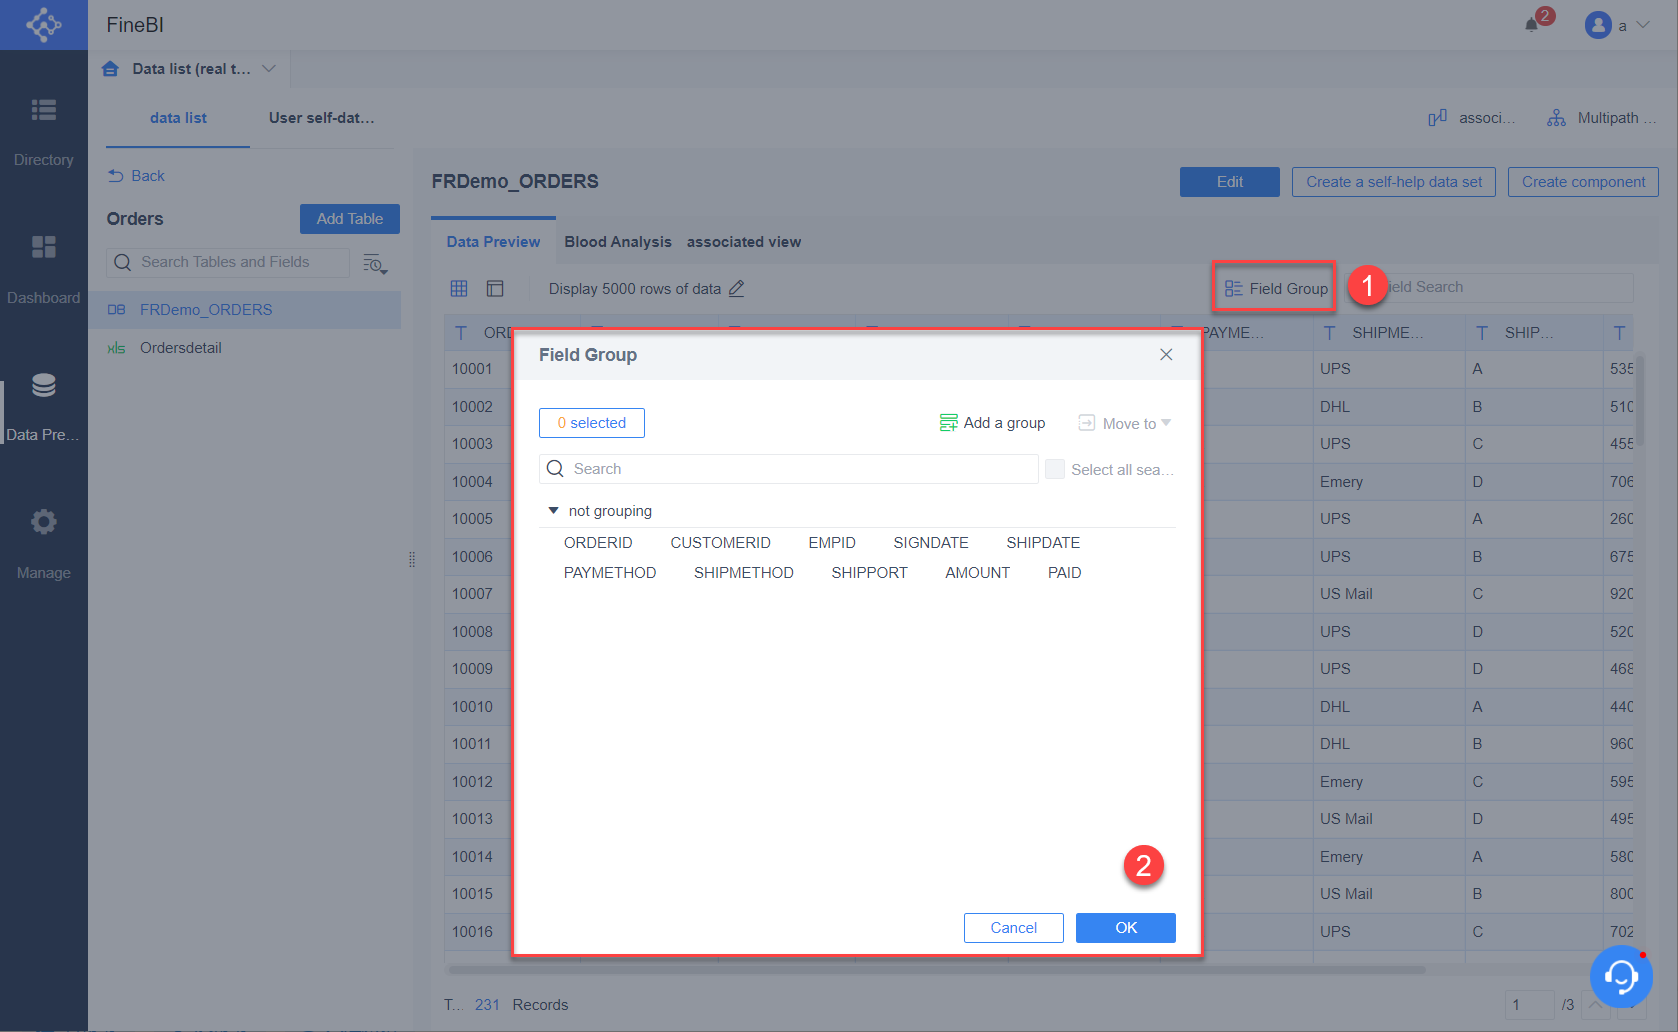Screen dimensions: 1678x1032
Task: Expand the user account menu arrow
Action: [1643, 25]
